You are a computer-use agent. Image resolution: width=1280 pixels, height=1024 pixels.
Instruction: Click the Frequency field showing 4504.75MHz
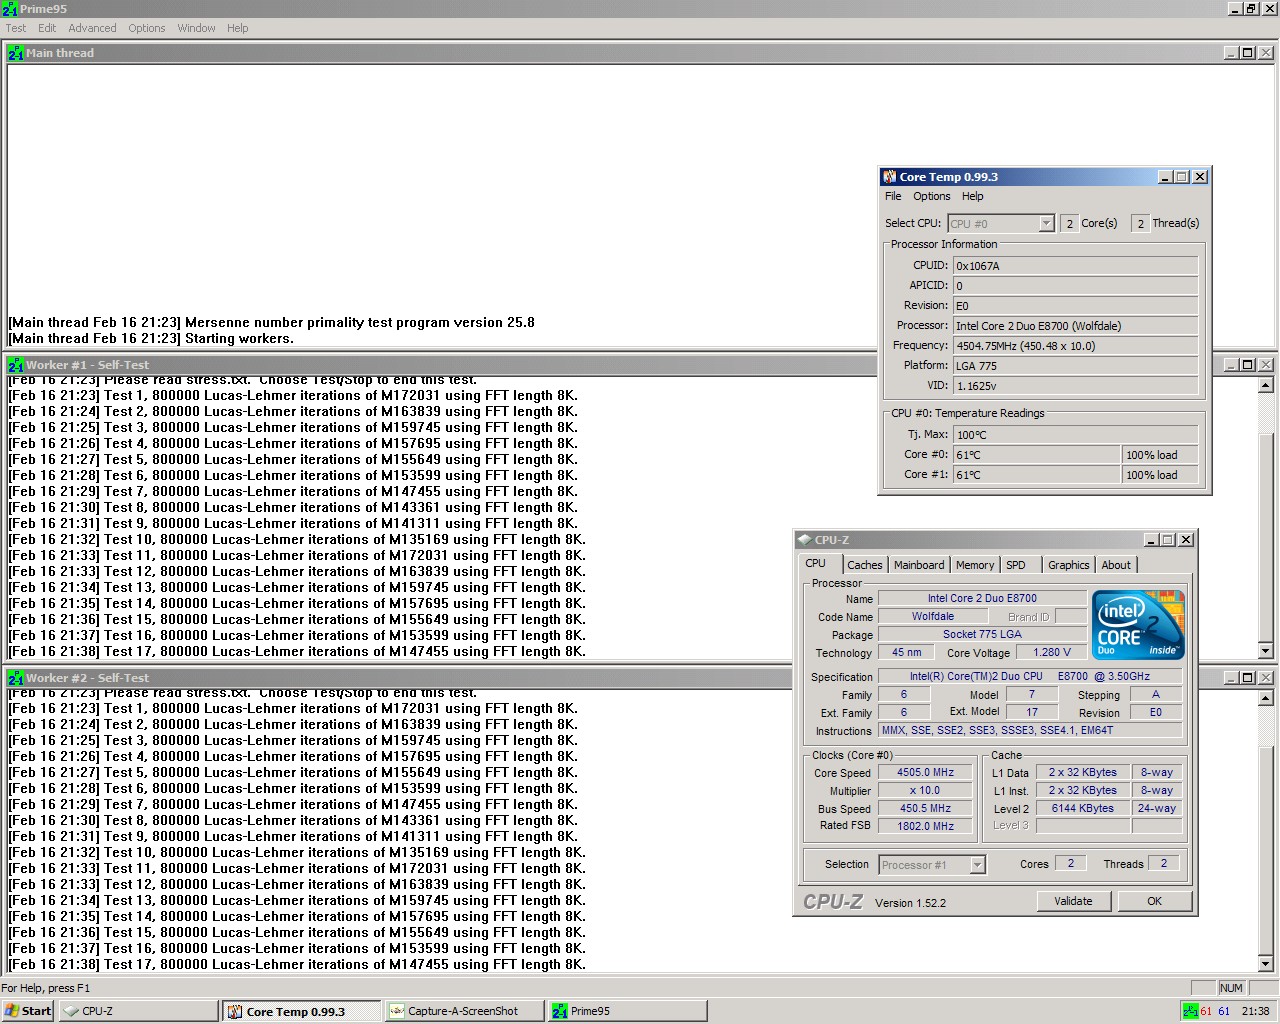tap(1075, 346)
